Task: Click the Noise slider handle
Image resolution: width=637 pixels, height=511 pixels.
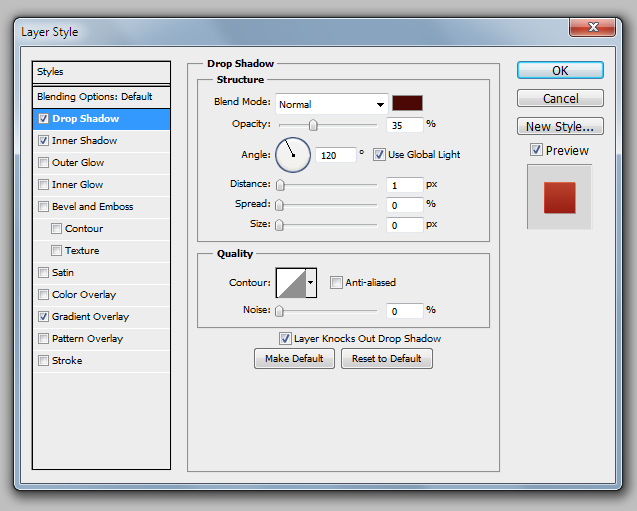Action: coord(279,311)
